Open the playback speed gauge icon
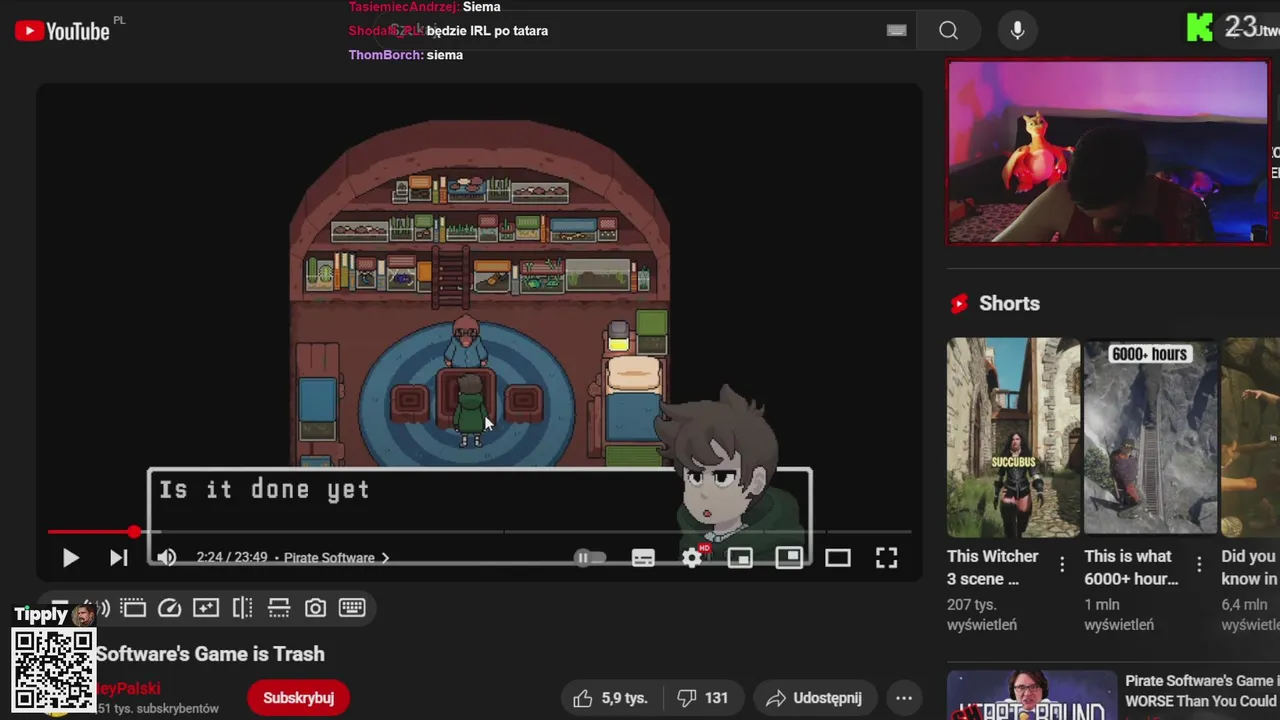The height and width of the screenshot is (720, 1280). [x=169, y=608]
